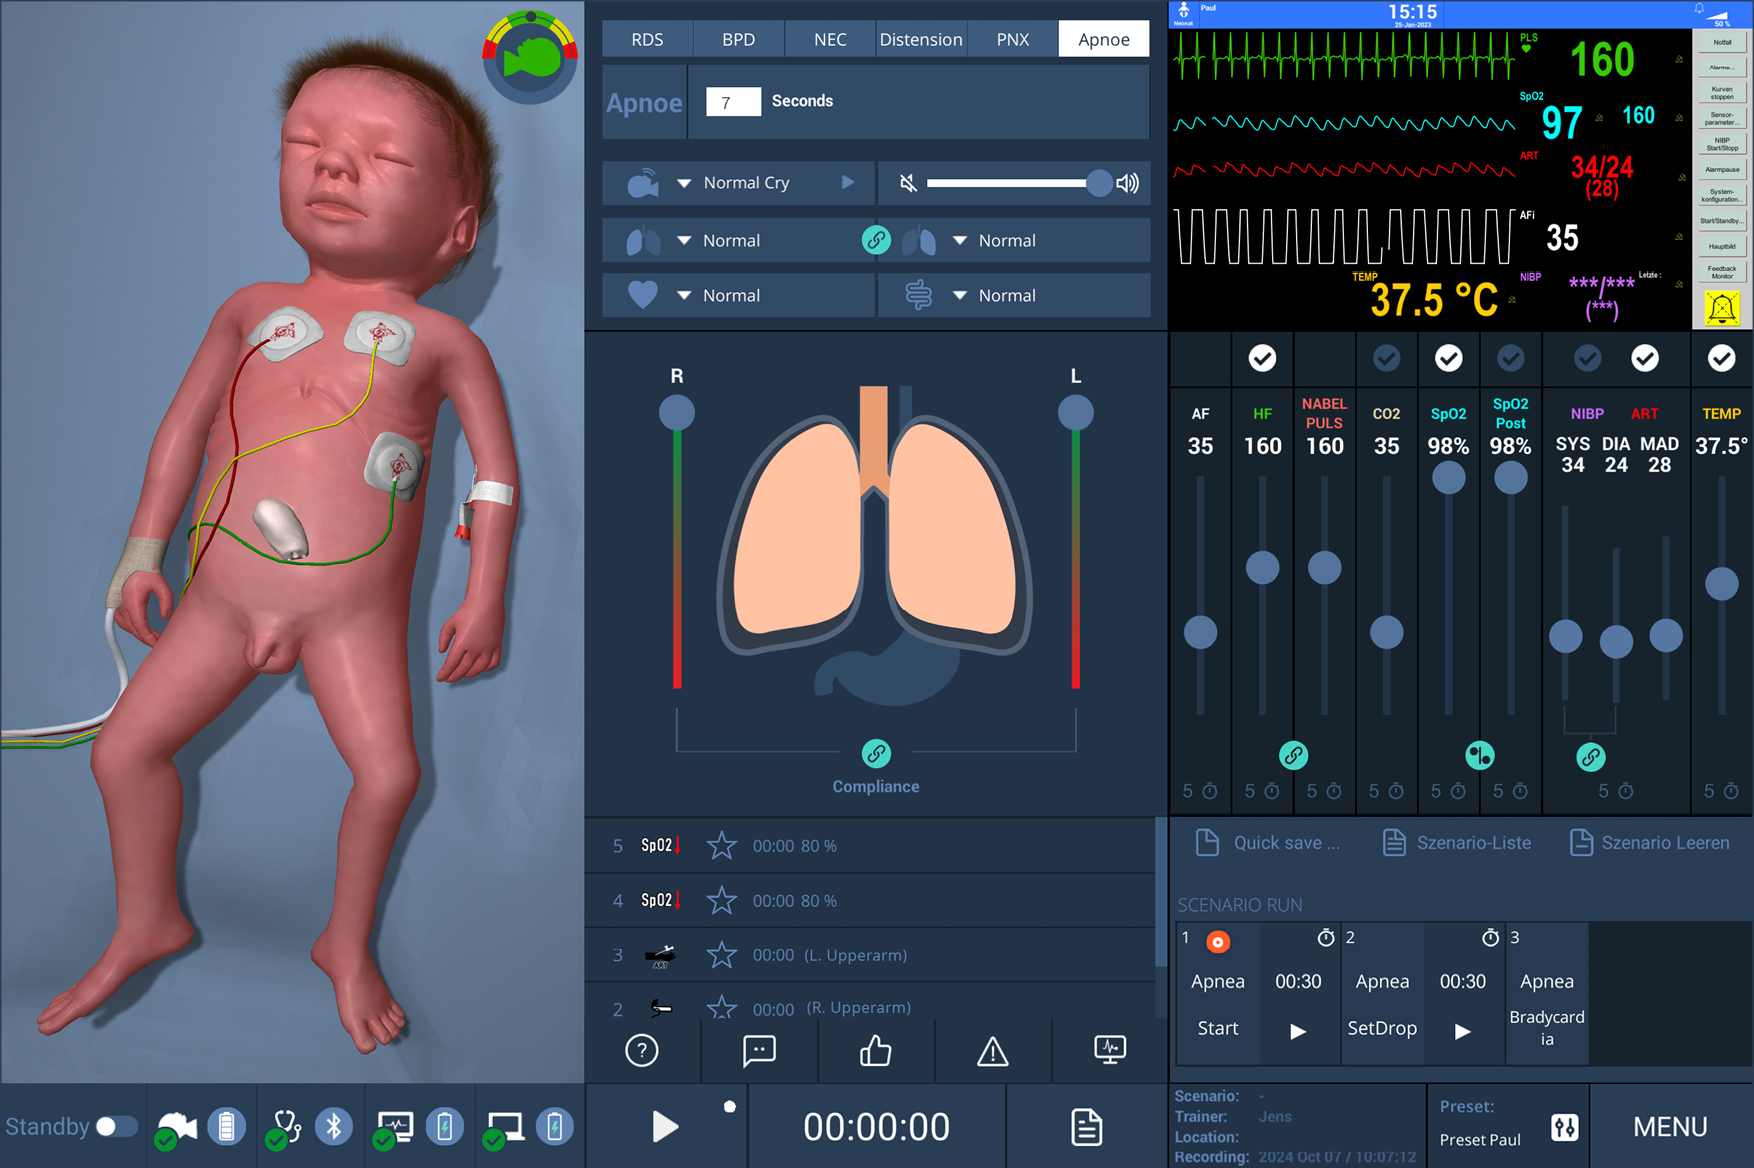Click the AF slider handle
Image resolution: width=1754 pixels, height=1168 pixels.
tap(1200, 632)
